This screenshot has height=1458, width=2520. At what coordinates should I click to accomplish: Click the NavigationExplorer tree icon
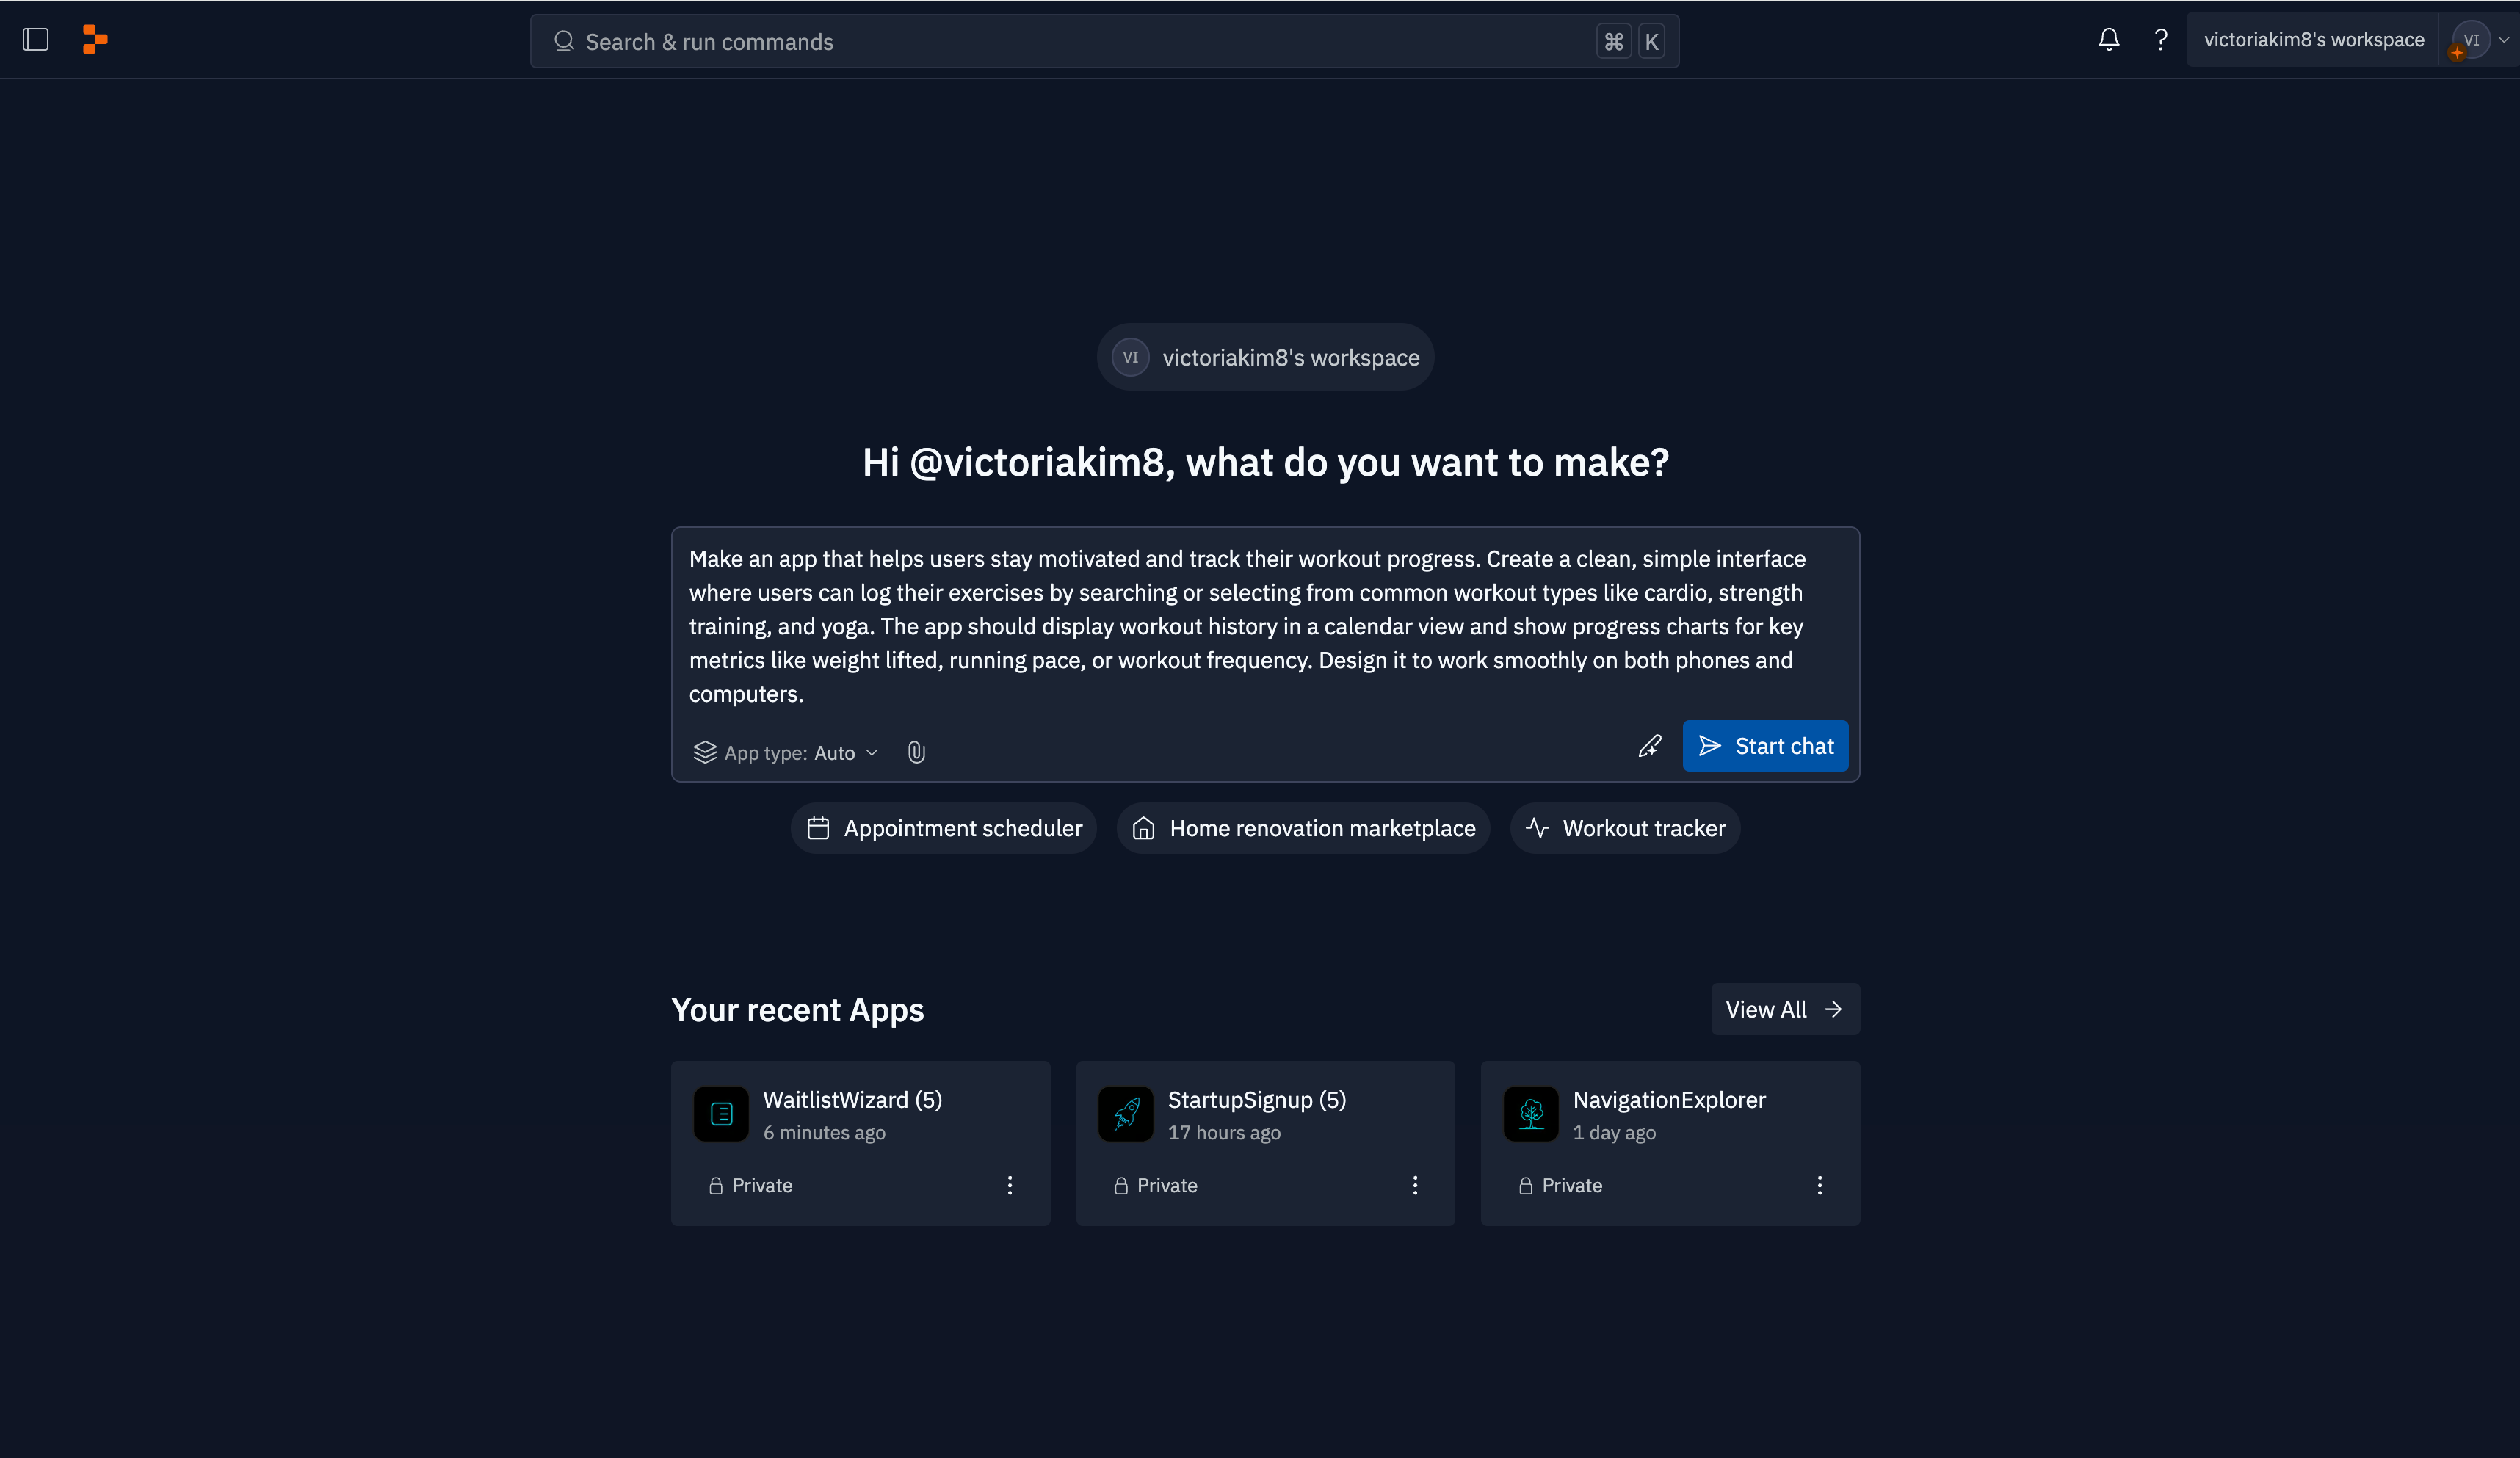(1531, 1114)
